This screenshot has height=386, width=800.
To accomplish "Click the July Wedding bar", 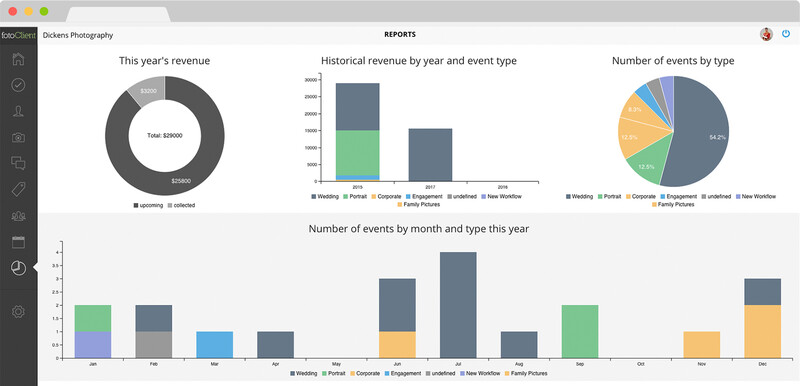I will click(458, 305).
